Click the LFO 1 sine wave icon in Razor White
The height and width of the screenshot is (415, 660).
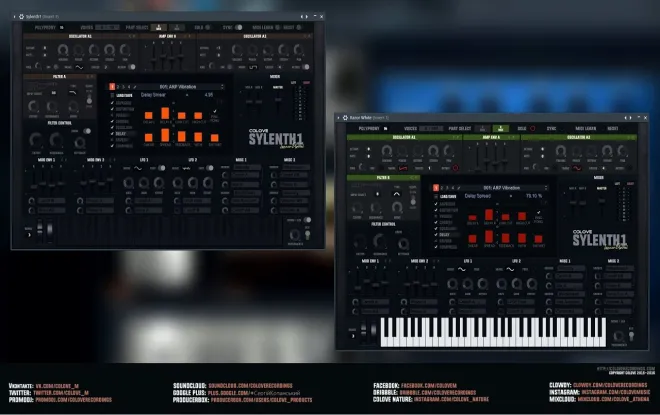point(462,269)
